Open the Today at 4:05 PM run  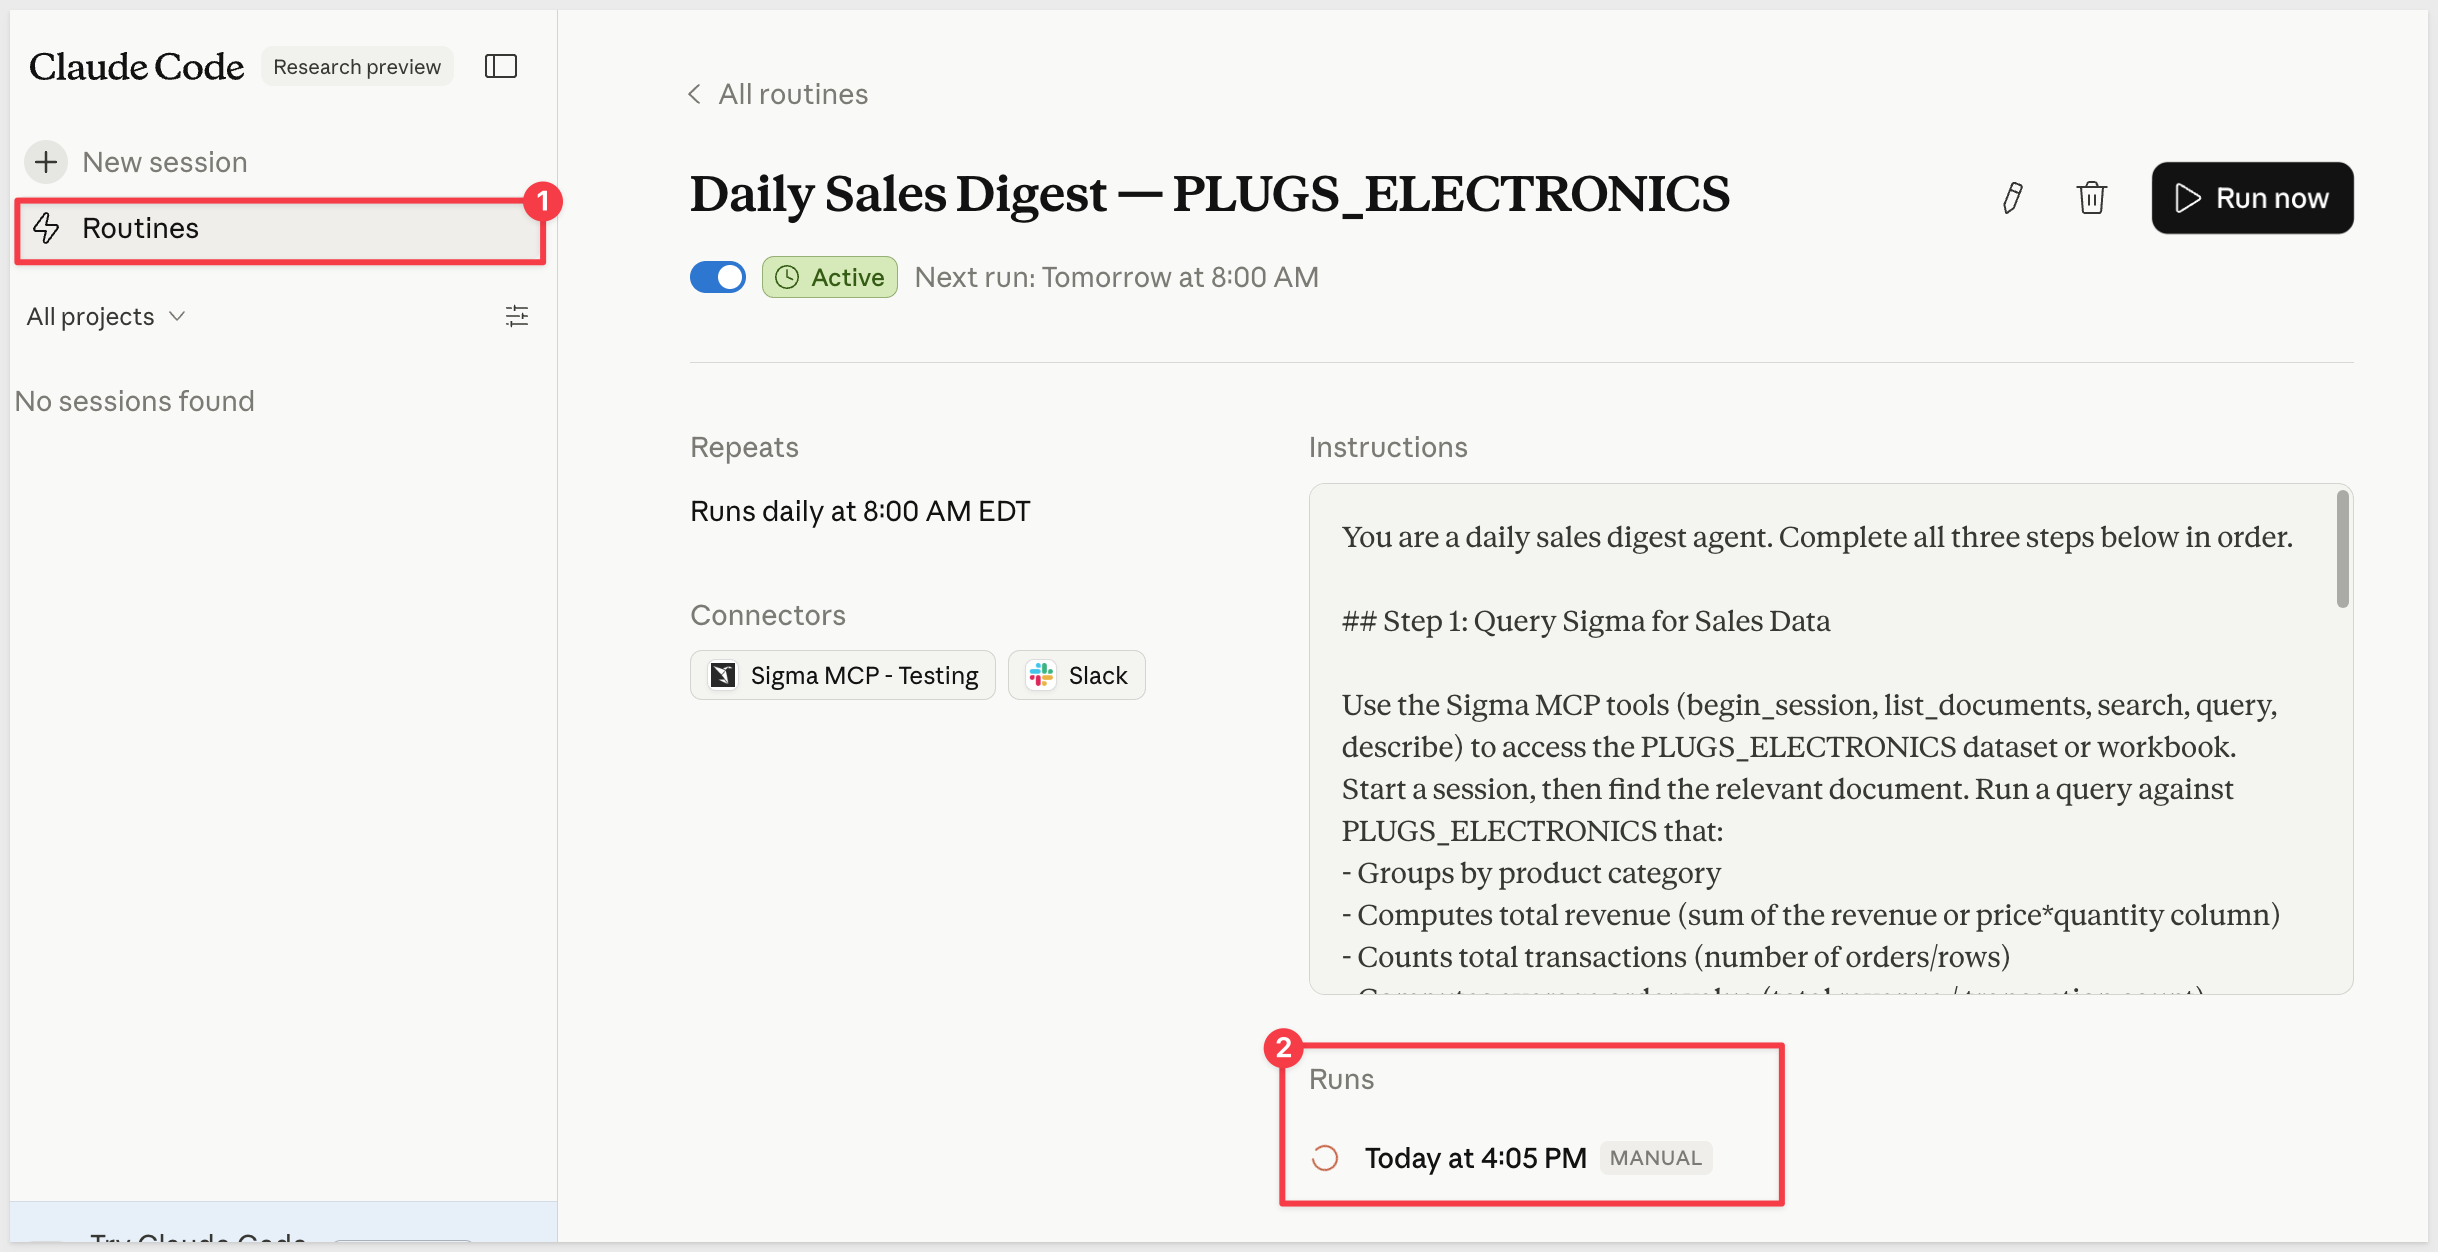(x=1475, y=1158)
